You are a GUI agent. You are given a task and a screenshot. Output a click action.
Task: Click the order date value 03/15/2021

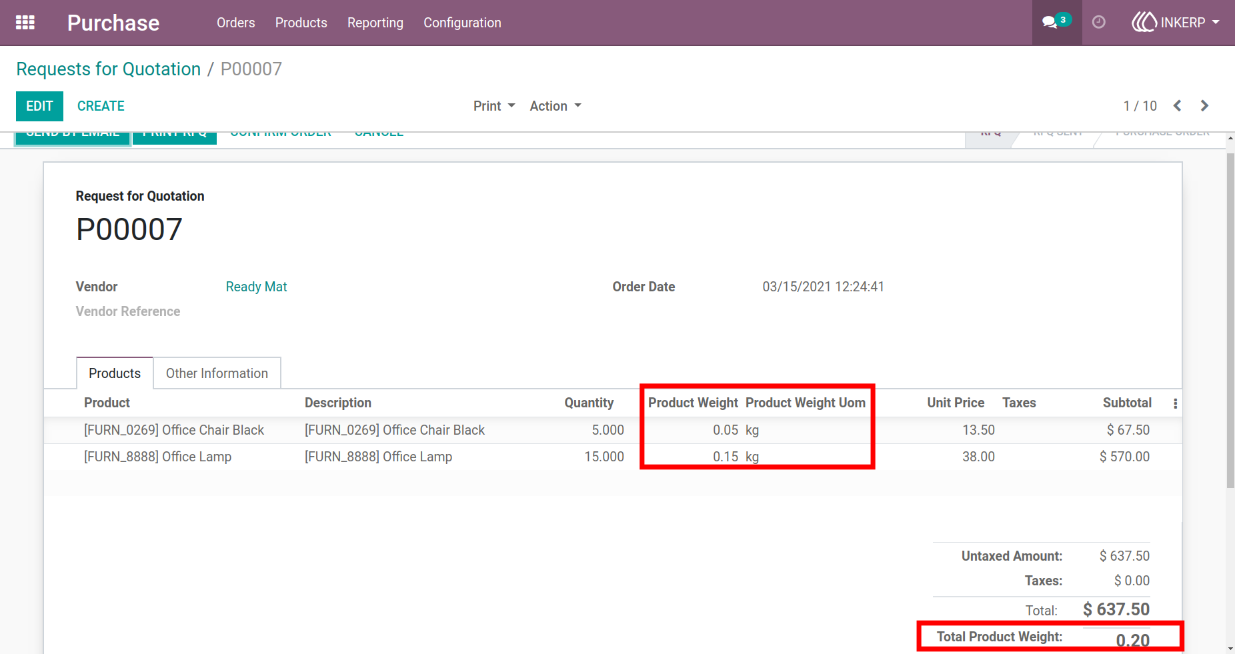823,287
